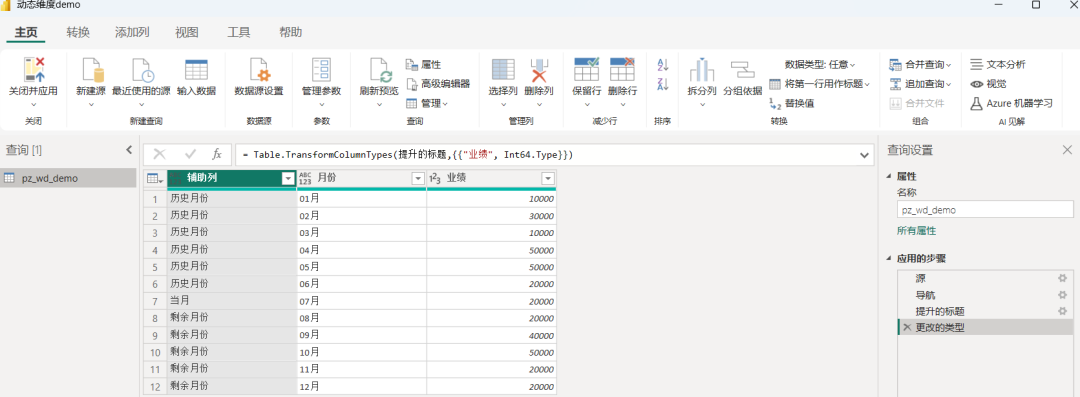Switch to the 视图 ribbon tab
This screenshot has height=397, width=1080.
point(187,32)
